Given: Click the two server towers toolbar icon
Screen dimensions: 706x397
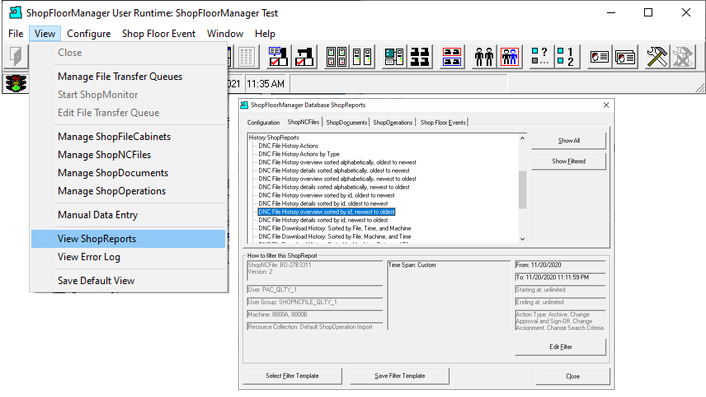Looking at the screenshot, I should coord(362,57).
